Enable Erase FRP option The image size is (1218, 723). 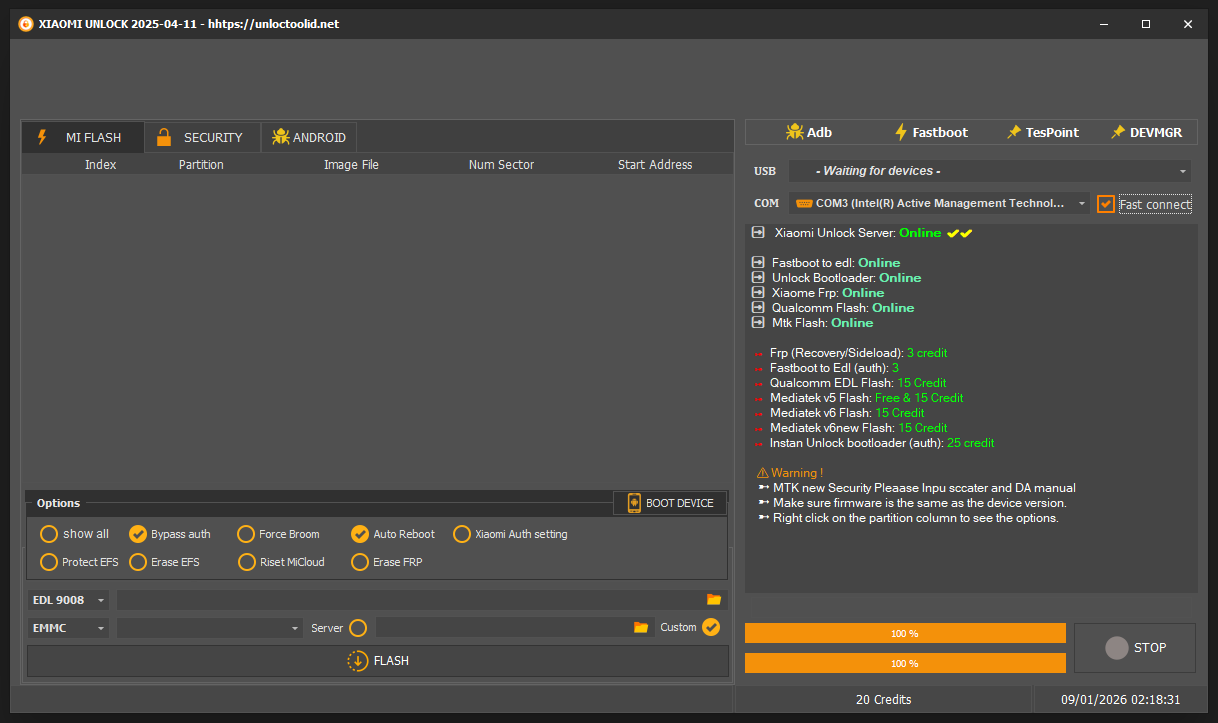coord(359,562)
